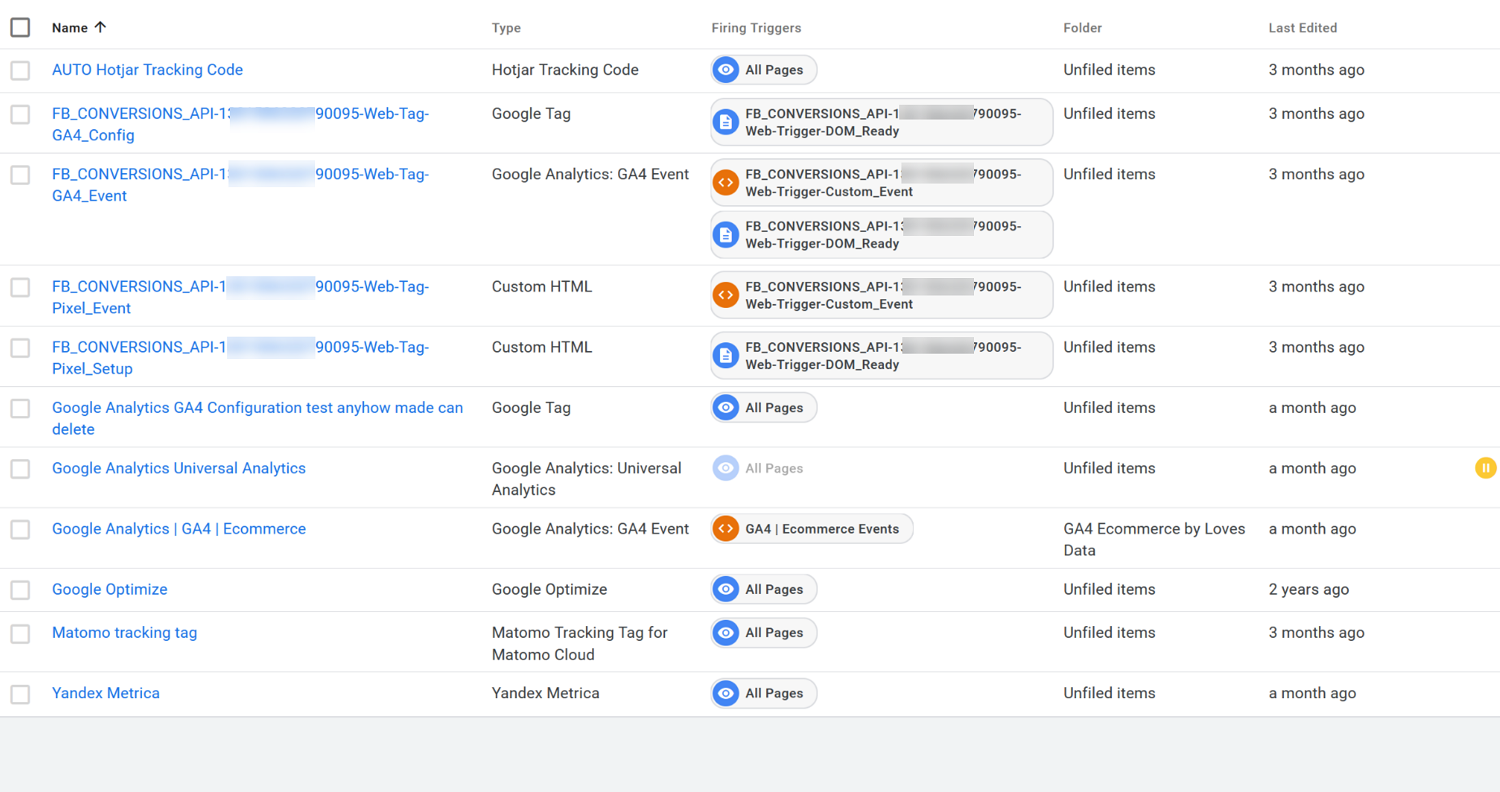Check the Yandex Metrica row checkbox
The width and height of the screenshot is (1500, 792).
click(20, 693)
